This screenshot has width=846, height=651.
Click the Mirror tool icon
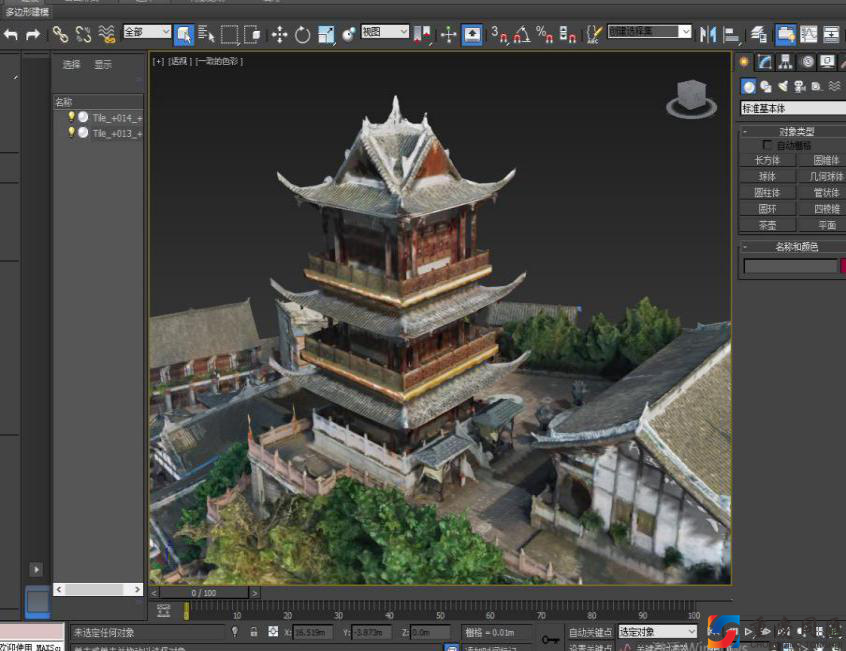(707, 35)
